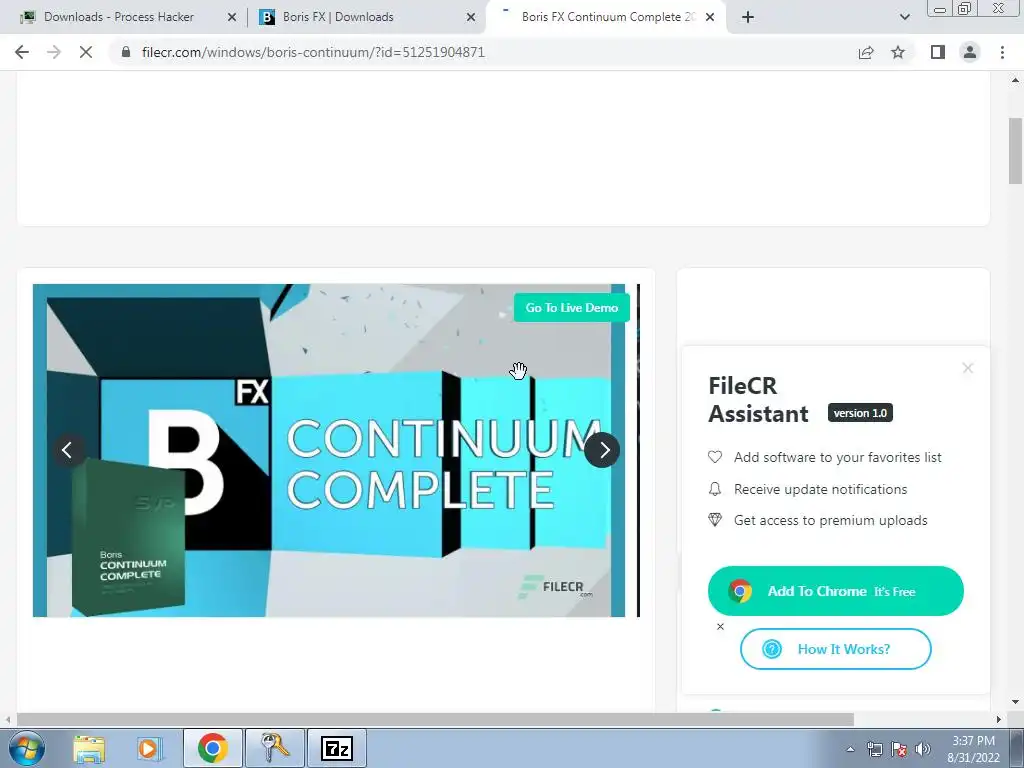
Task: Click 'Add software to your favorites list' text
Action: [x=837, y=457]
